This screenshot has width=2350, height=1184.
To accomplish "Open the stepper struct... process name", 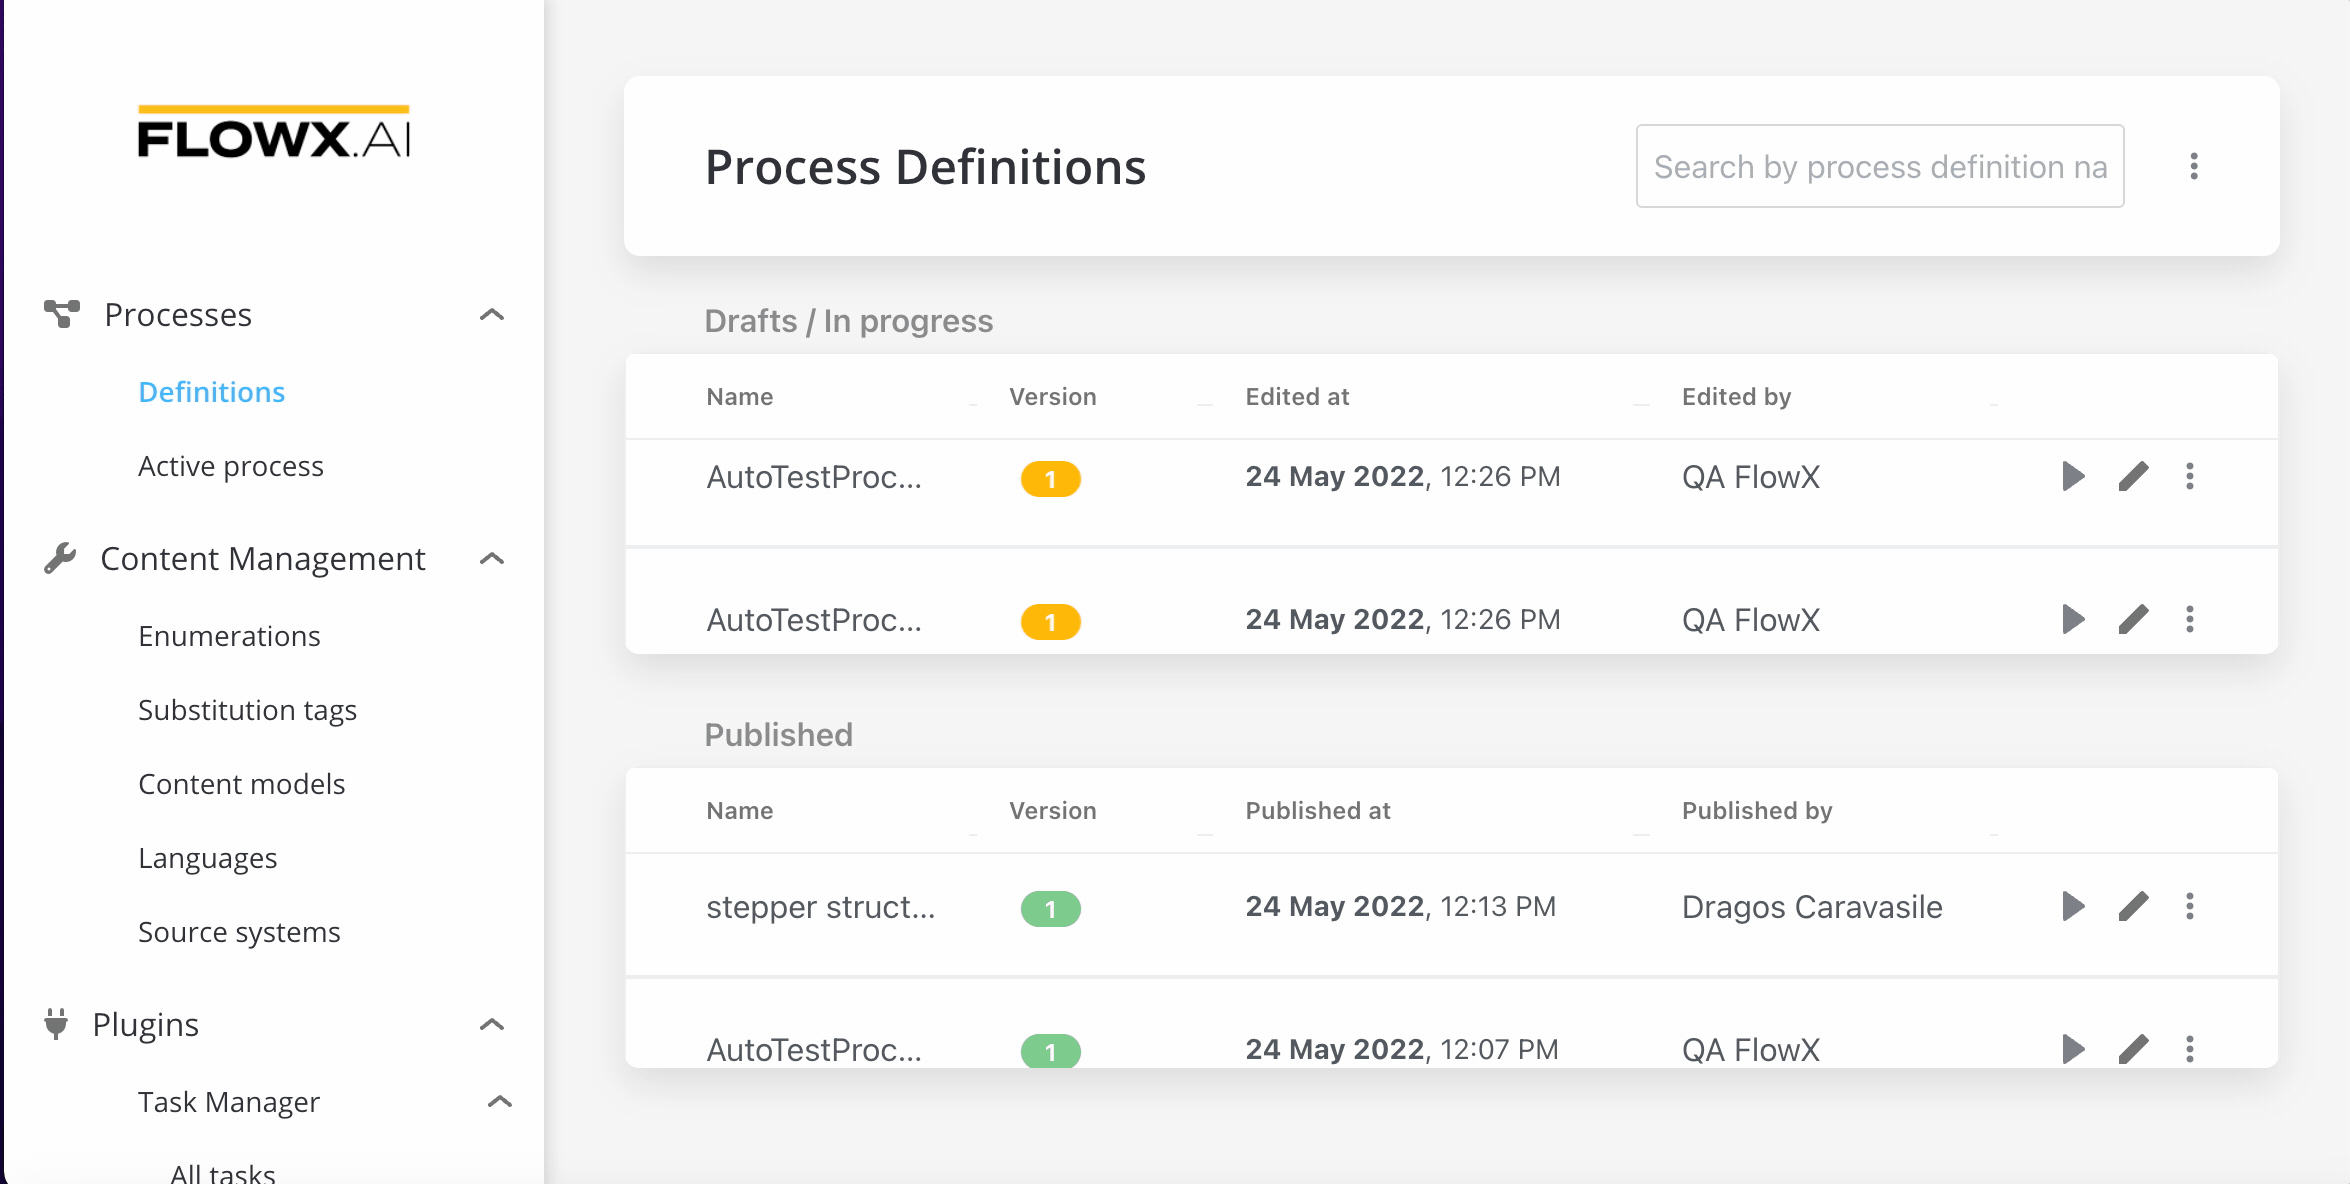I will (x=821, y=907).
